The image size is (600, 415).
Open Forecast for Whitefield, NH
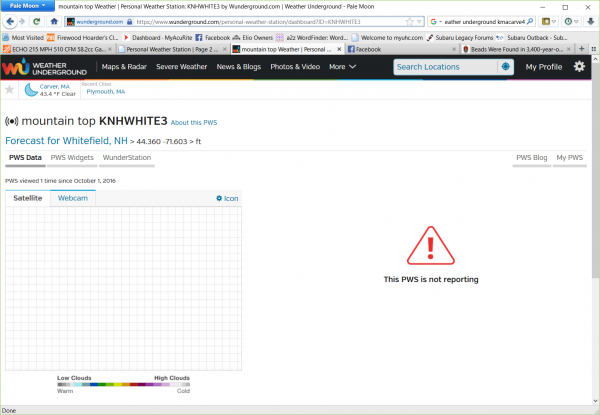pos(66,141)
